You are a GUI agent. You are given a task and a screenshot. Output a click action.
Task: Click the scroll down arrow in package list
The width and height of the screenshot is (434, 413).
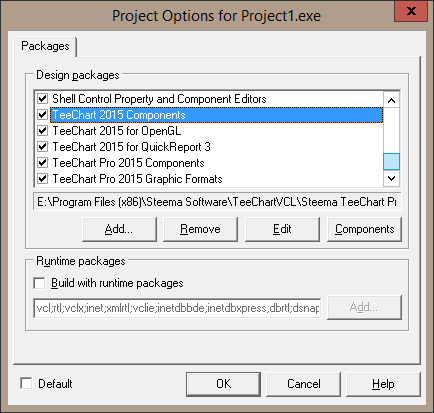[x=391, y=178]
